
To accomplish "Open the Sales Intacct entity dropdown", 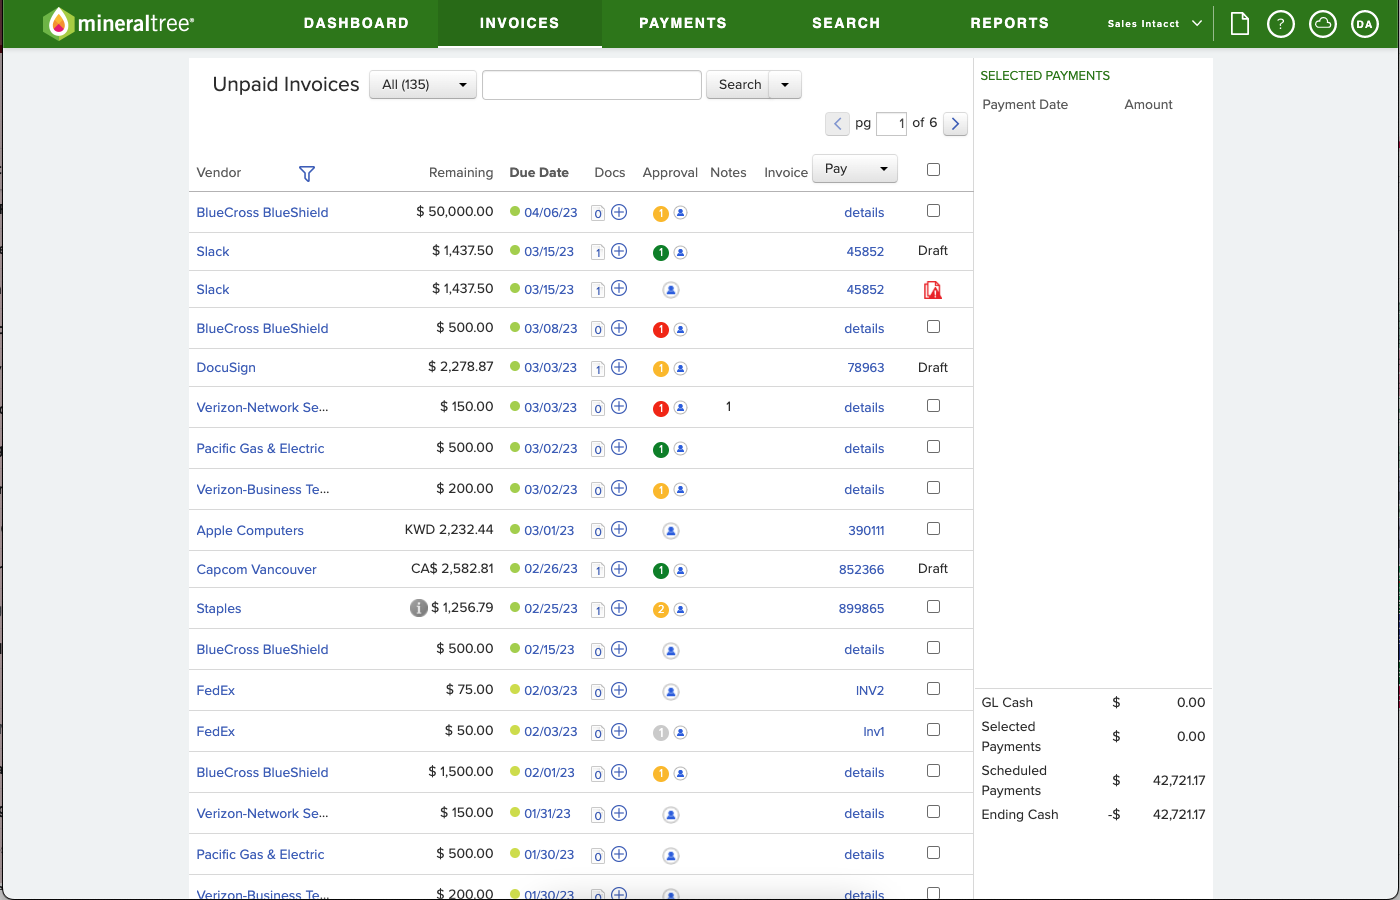I will pos(1155,23).
